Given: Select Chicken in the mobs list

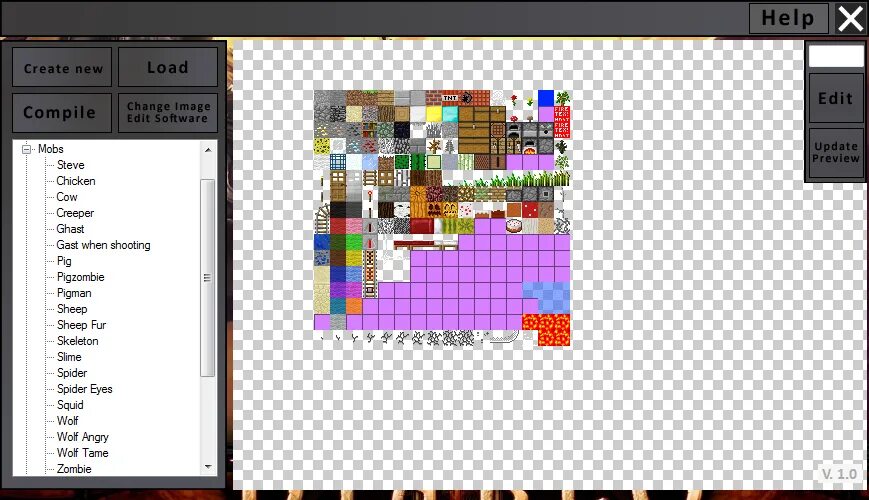Looking at the screenshot, I should pyautogui.click(x=76, y=181).
